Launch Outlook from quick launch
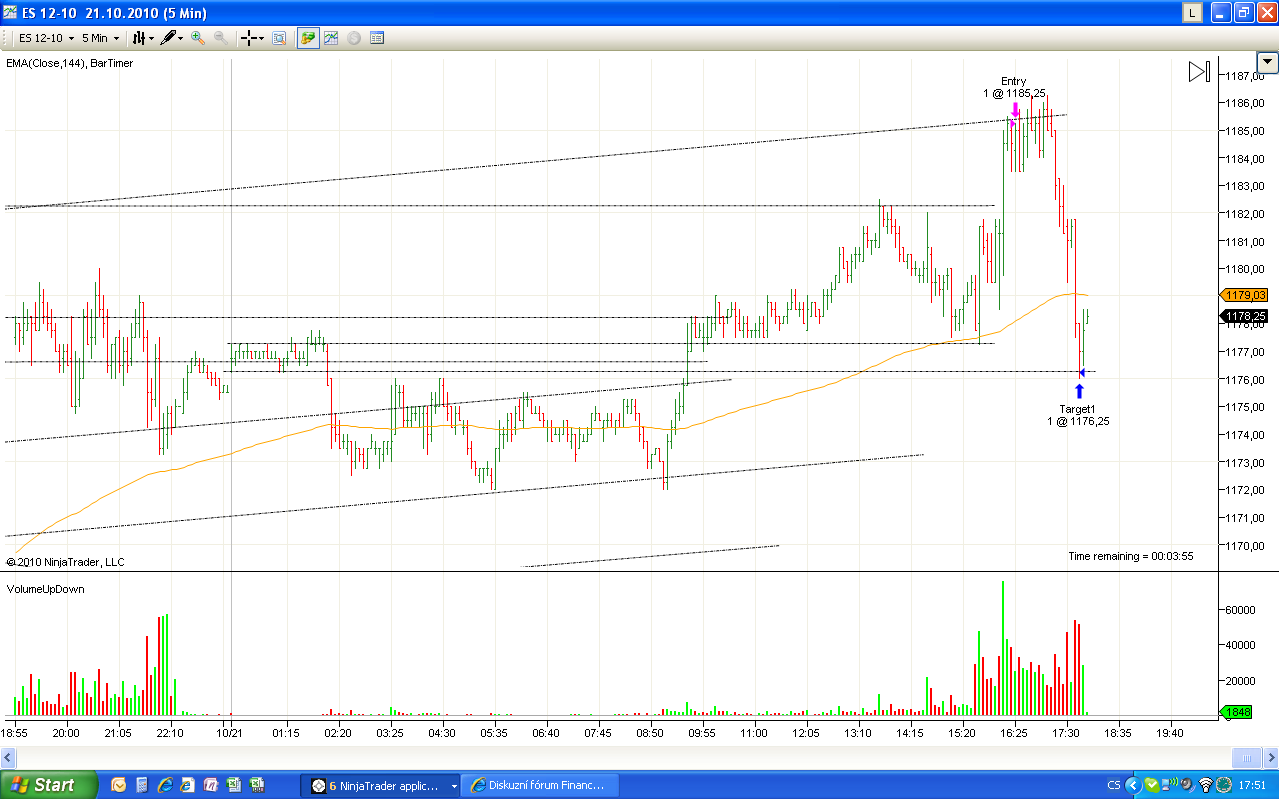Screen dimensions: 1279x799 click(x=119, y=785)
